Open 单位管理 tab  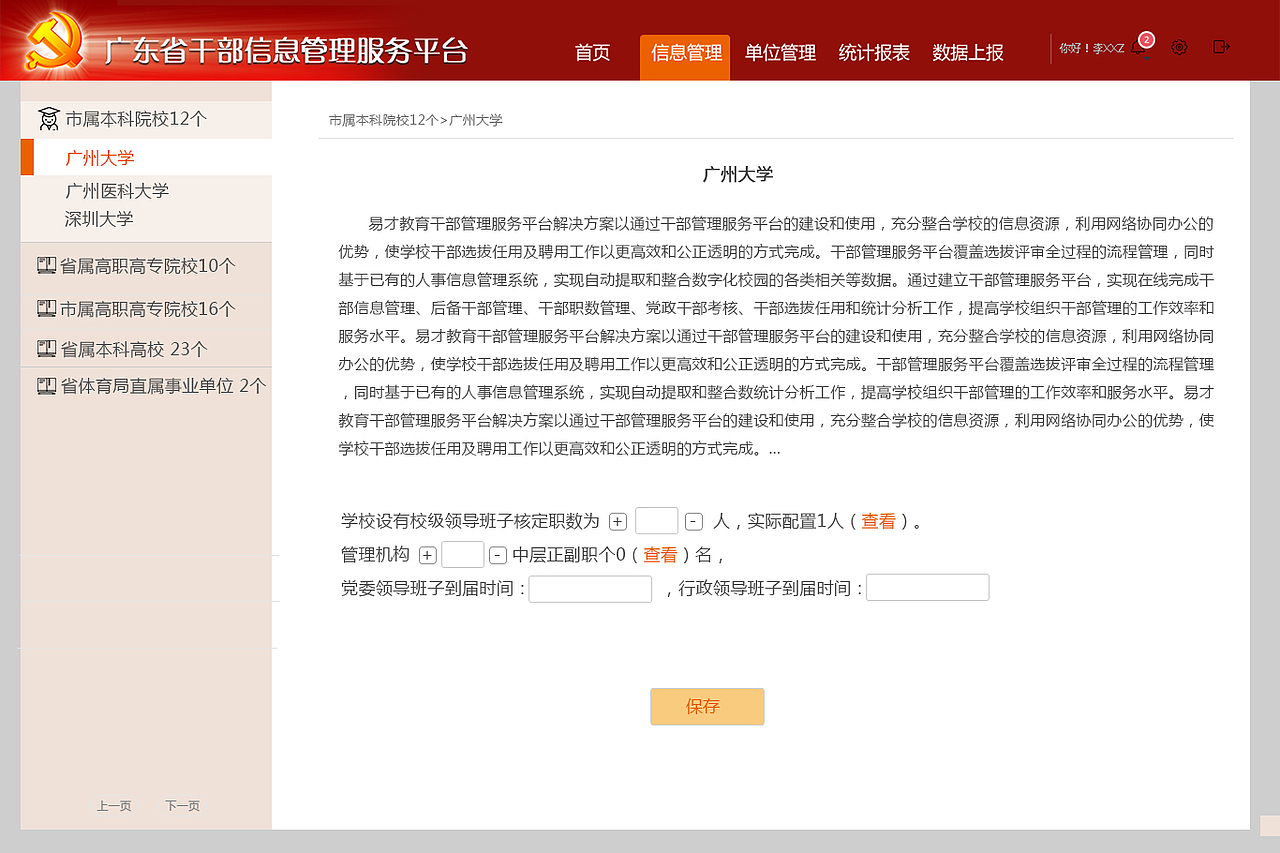(x=780, y=53)
